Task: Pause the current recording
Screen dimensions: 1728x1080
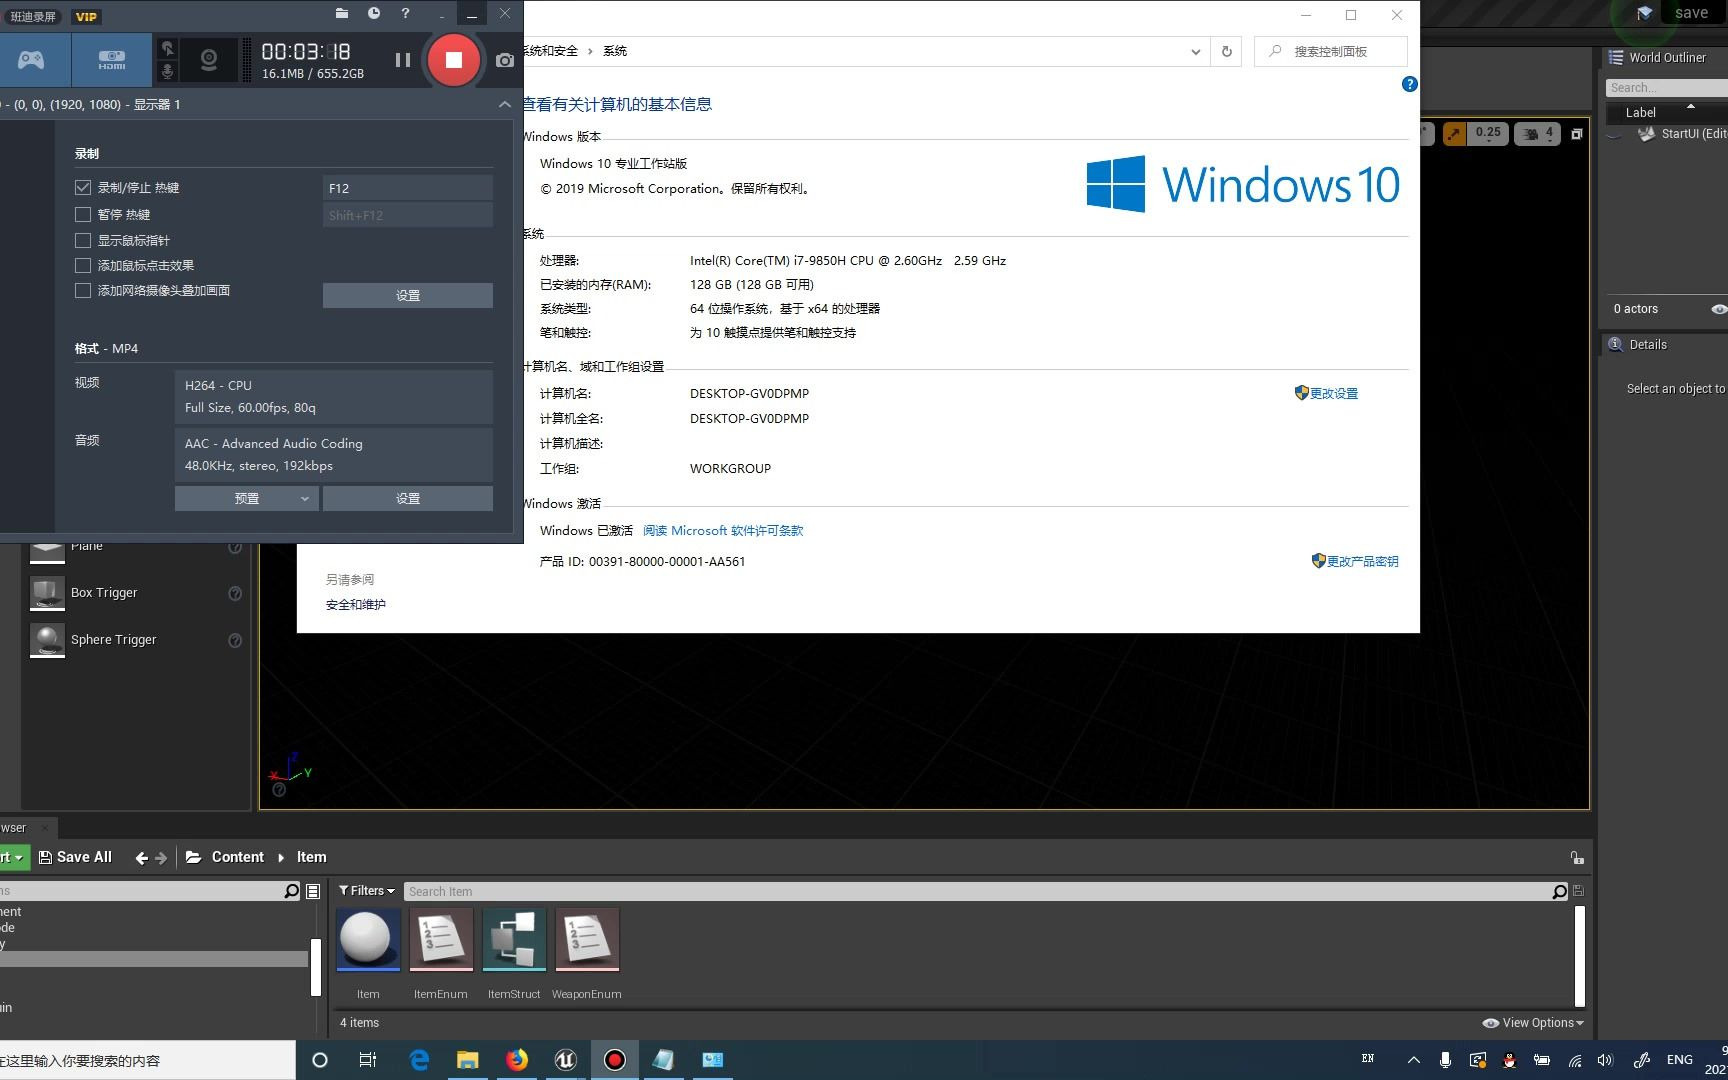Action: pyautogui.click(x=403, y=60)
